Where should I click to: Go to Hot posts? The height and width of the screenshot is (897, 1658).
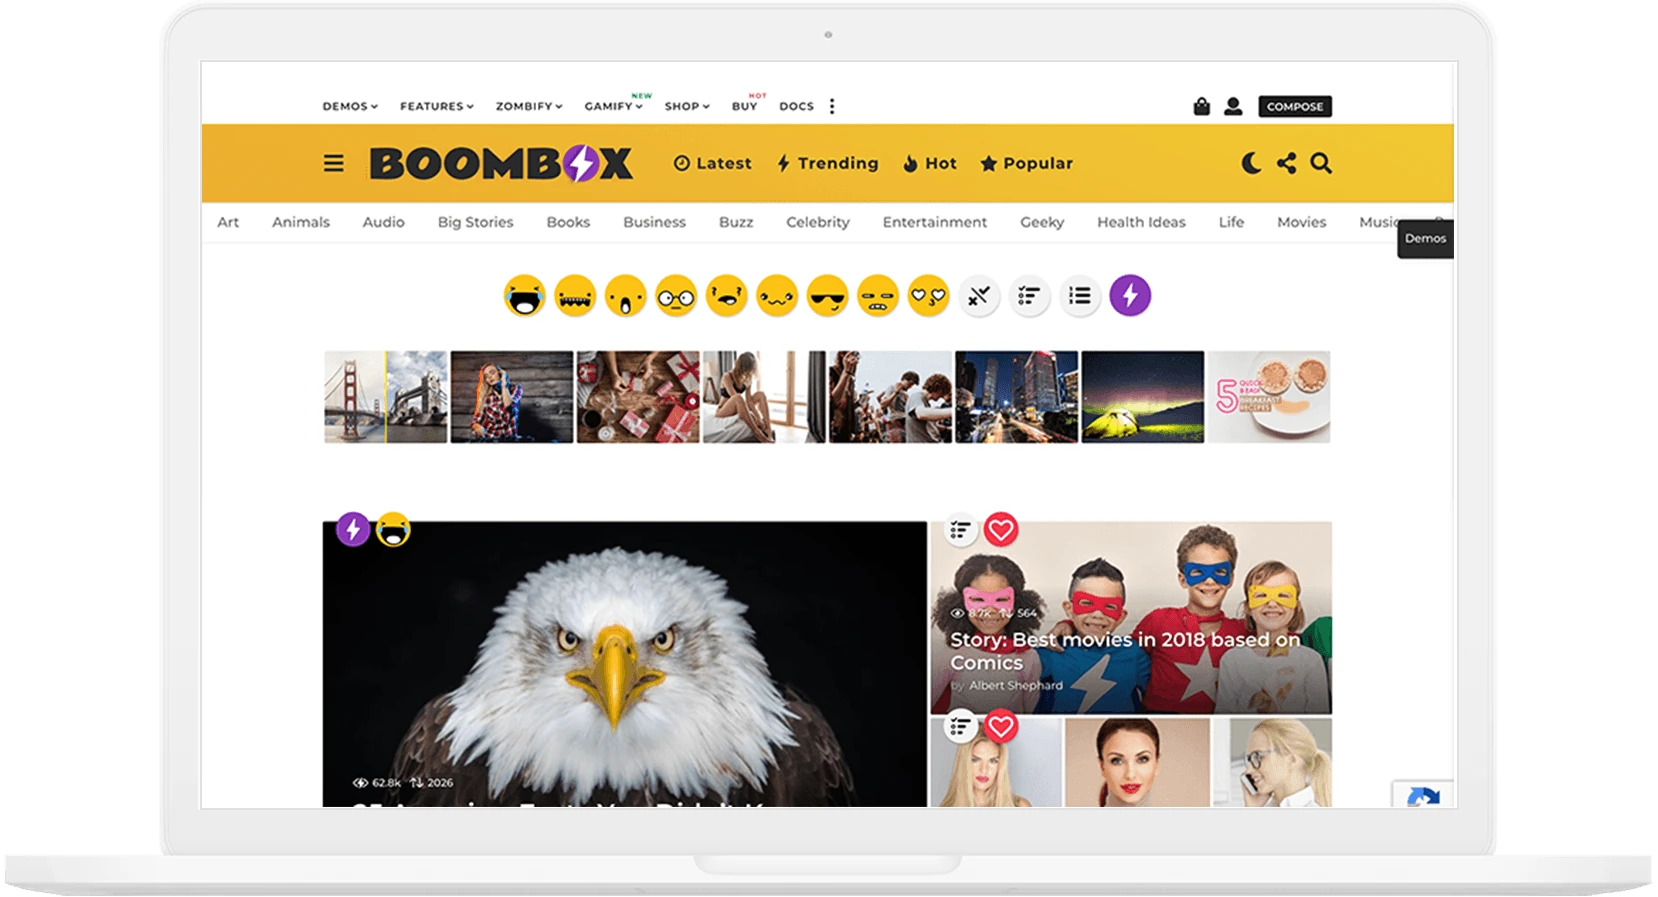930,163
